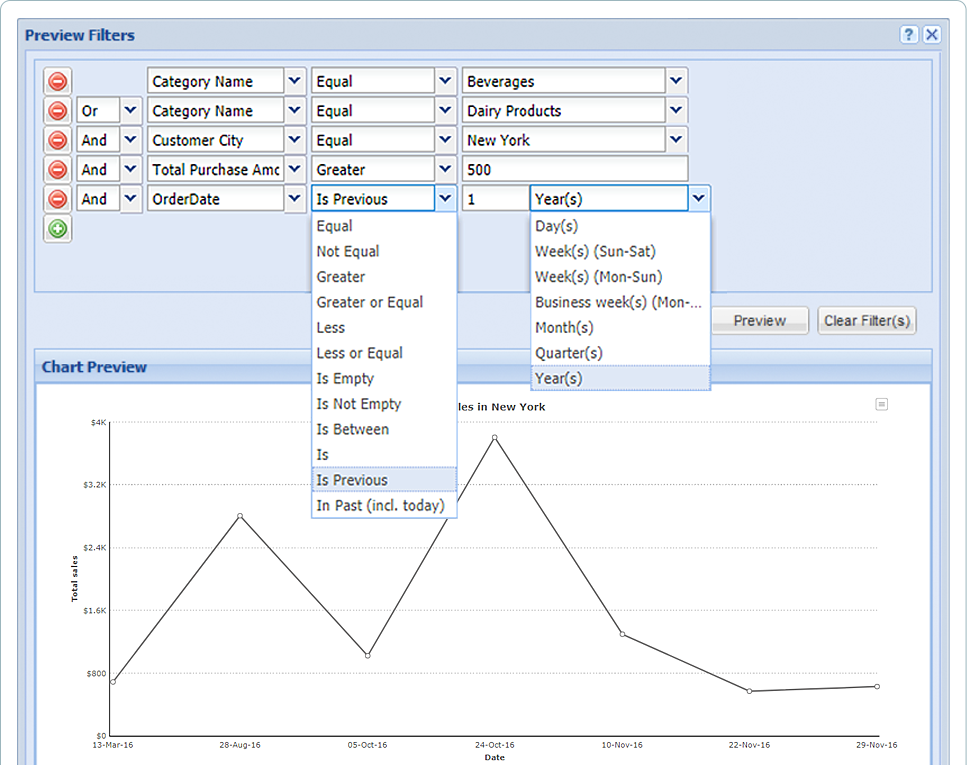The image size is (967, 765).
Task: Open the Equal operator dropdown in the New York row
Action: click(445, 140)
